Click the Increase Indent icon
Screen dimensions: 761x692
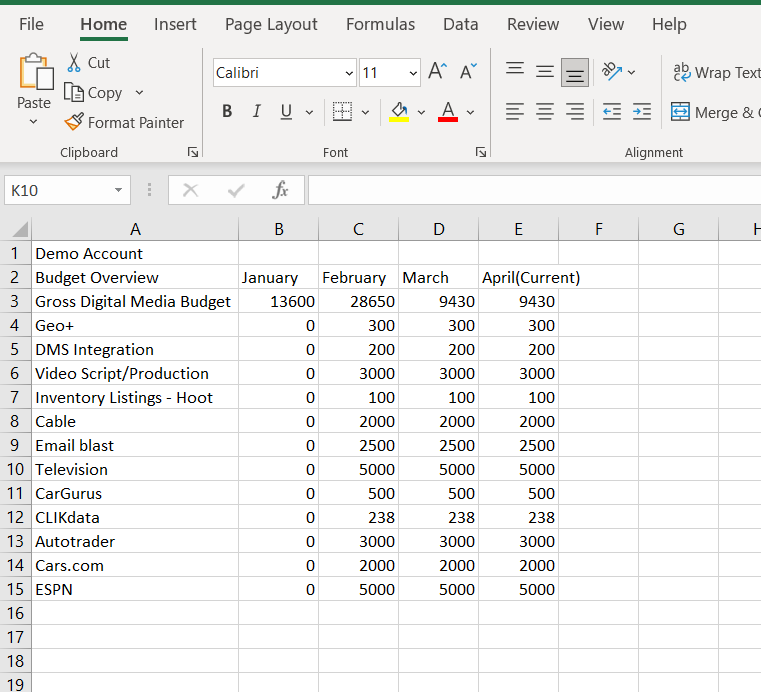[642, 112]
